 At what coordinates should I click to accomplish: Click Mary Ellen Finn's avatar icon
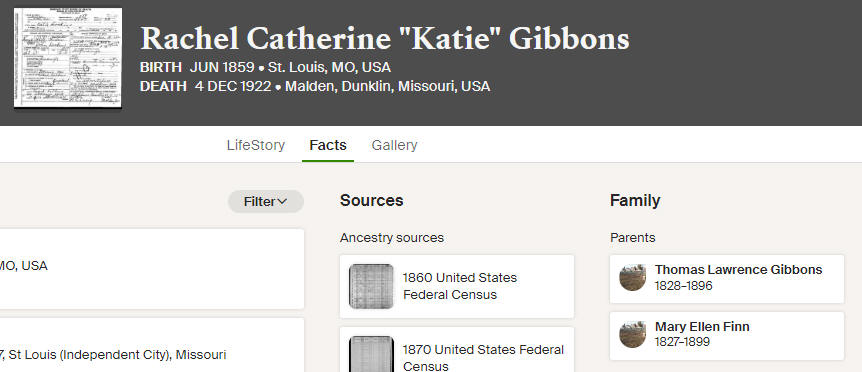[x=632, y=335]
